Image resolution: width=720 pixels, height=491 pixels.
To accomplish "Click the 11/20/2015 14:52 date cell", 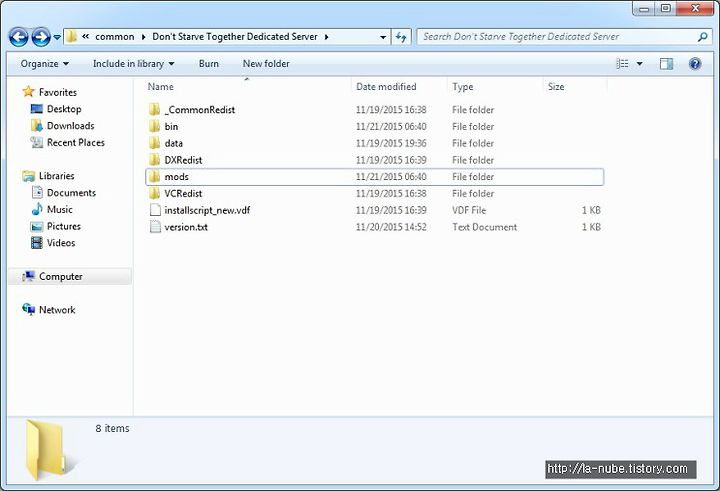I will click(391, 227).
